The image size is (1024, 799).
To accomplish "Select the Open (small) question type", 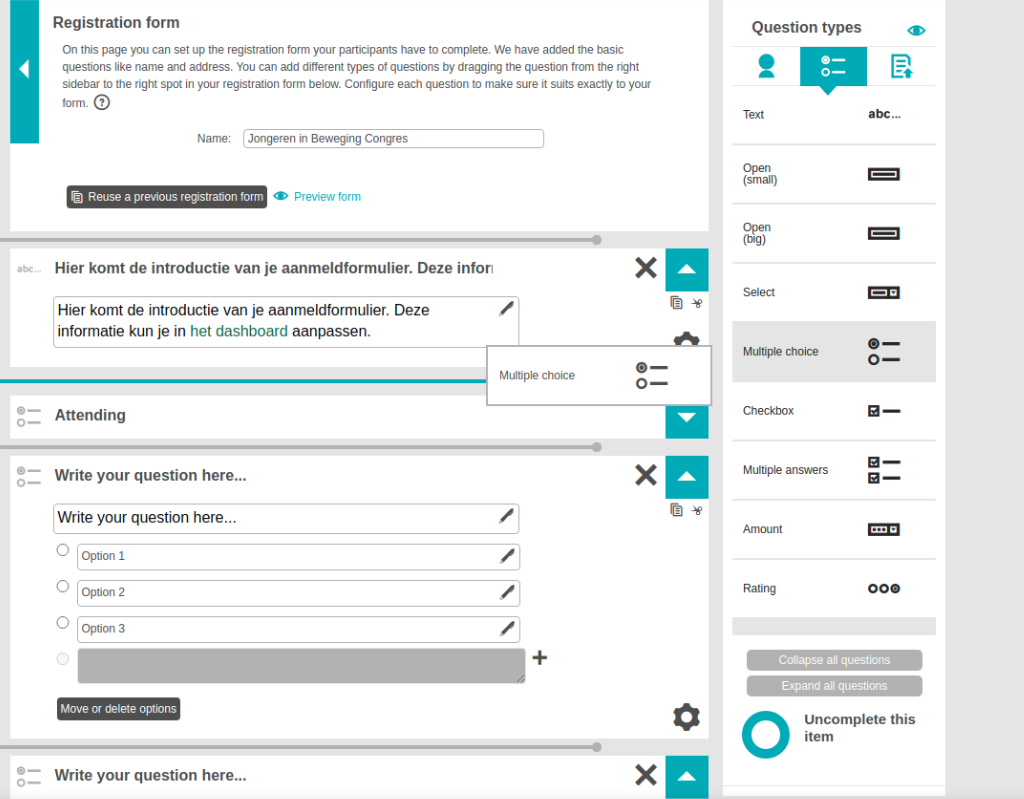I will click(834, 174).
